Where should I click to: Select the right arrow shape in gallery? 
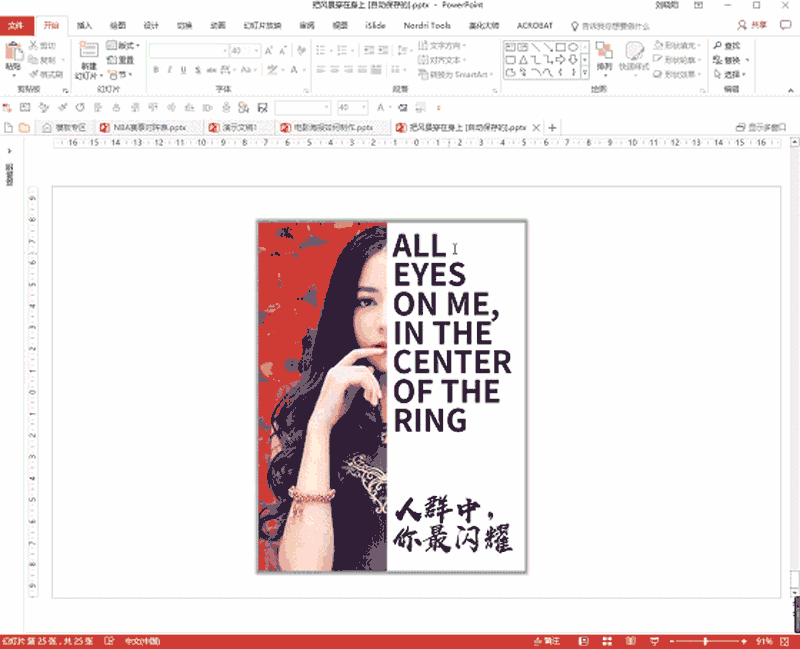coord(560,60)
